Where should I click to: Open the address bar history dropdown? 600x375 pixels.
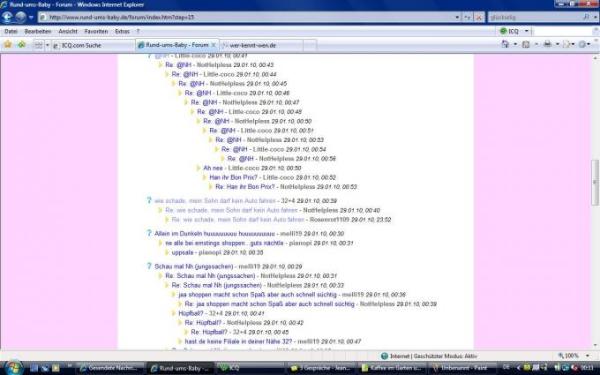click(x=457, y=17)
